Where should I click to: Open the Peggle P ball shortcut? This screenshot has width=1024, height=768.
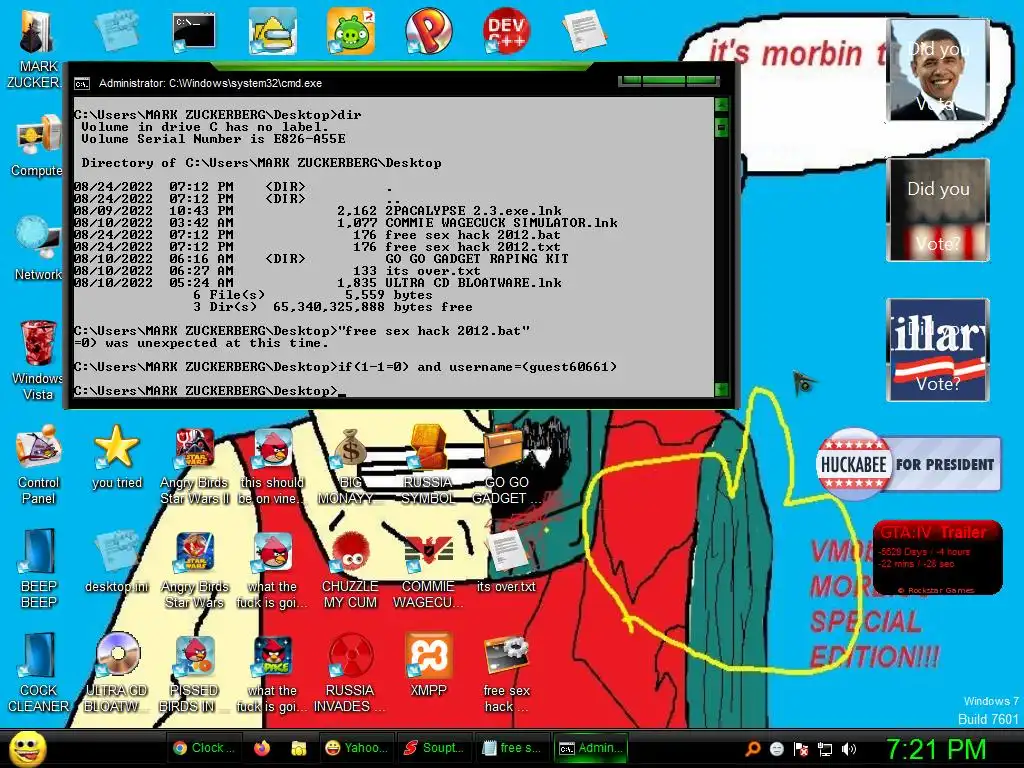(428, 31)
